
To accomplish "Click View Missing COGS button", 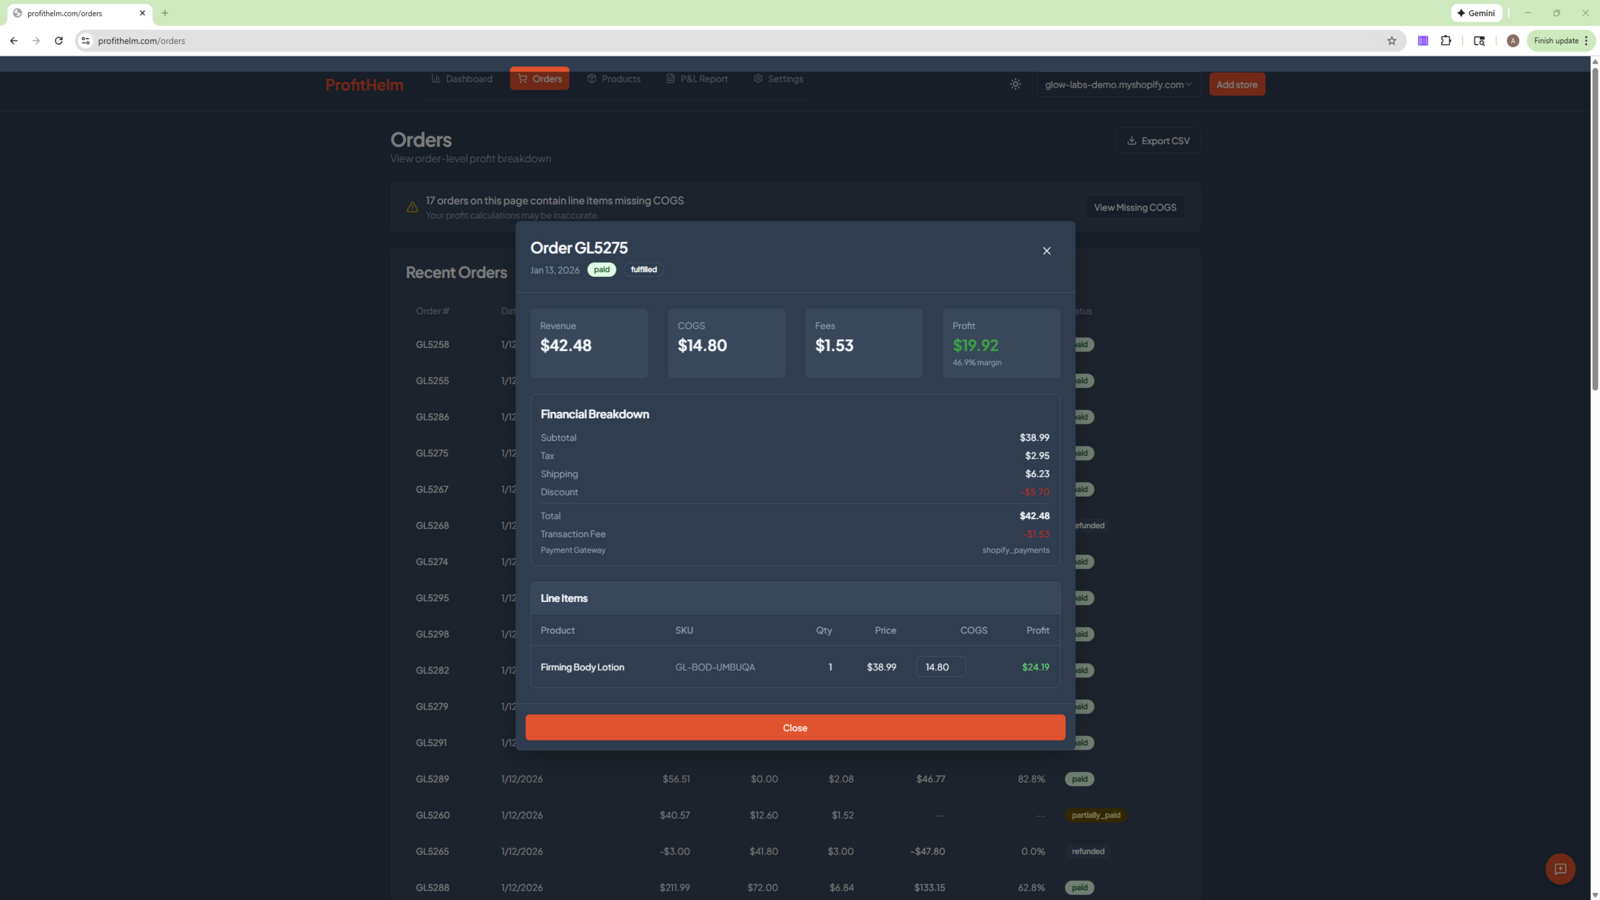I will pyautogui.click(x=1135, y=208).
